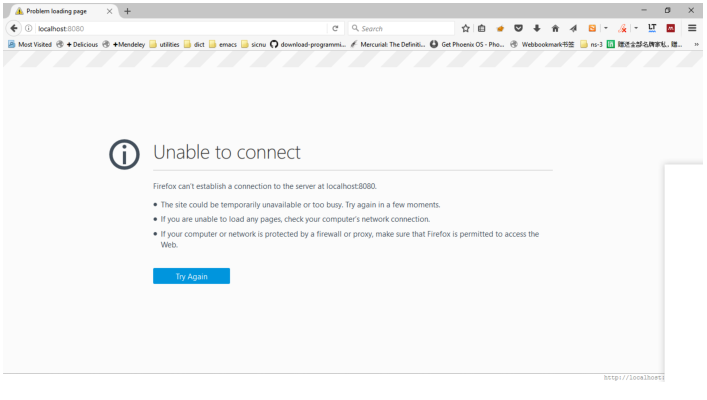Go to the Home page icon
The image size is (707, 400).
click(555, 28)
